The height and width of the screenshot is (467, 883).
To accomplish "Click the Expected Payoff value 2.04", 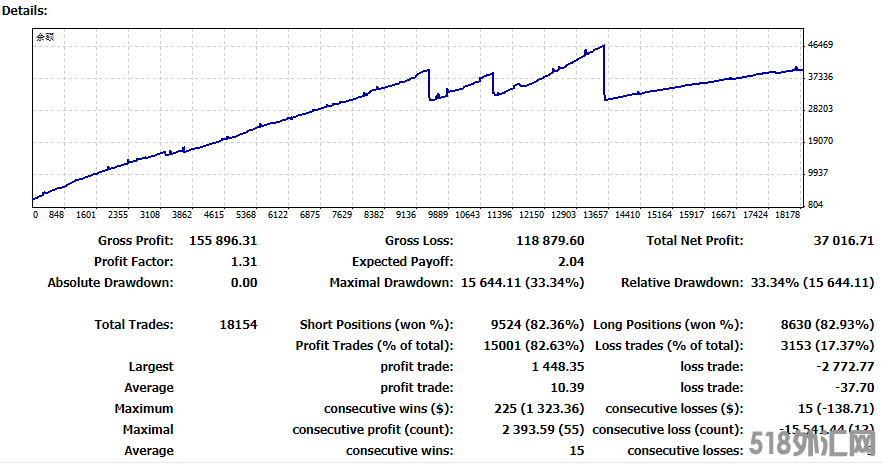I will [x=571, y=261].
